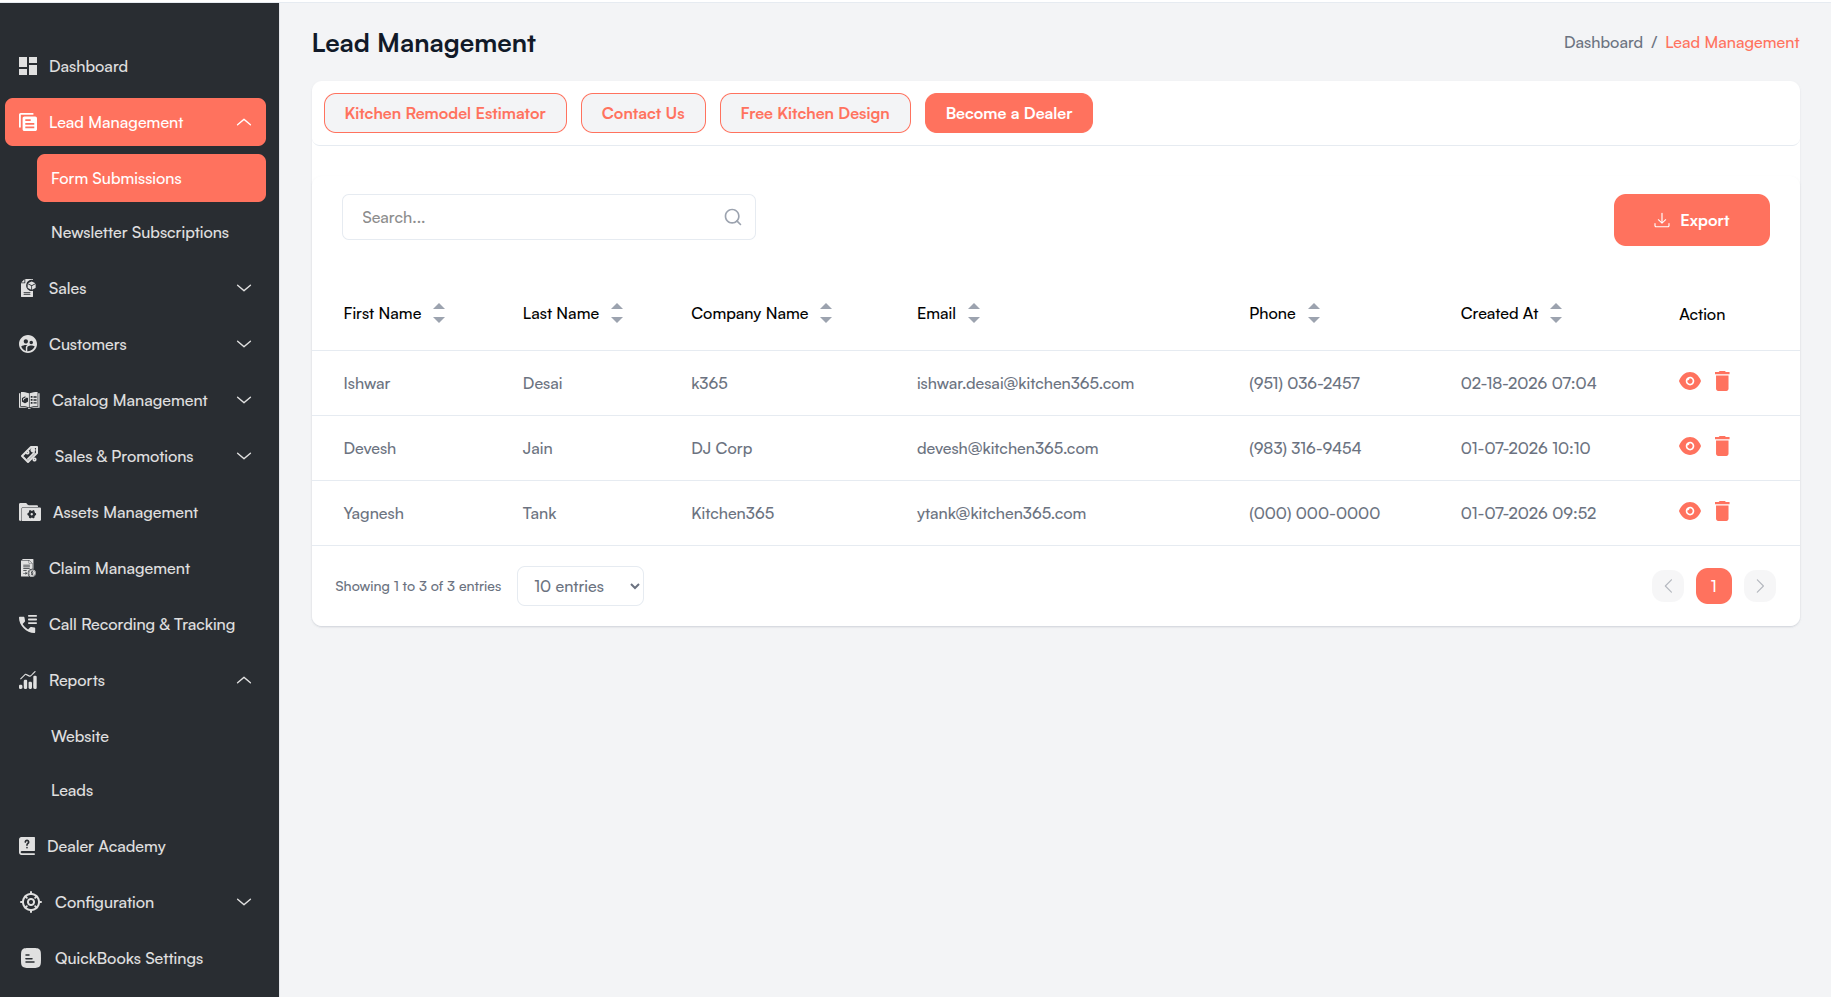Focus the Search input field

coord(548,217)
